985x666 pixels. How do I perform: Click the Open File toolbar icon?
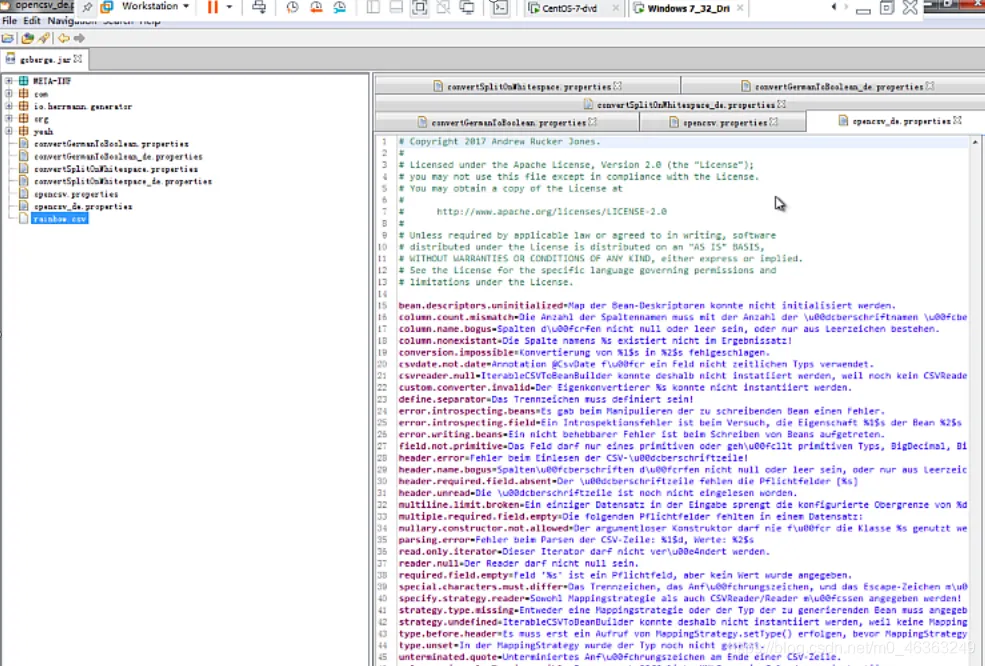(x=8, y=38)
